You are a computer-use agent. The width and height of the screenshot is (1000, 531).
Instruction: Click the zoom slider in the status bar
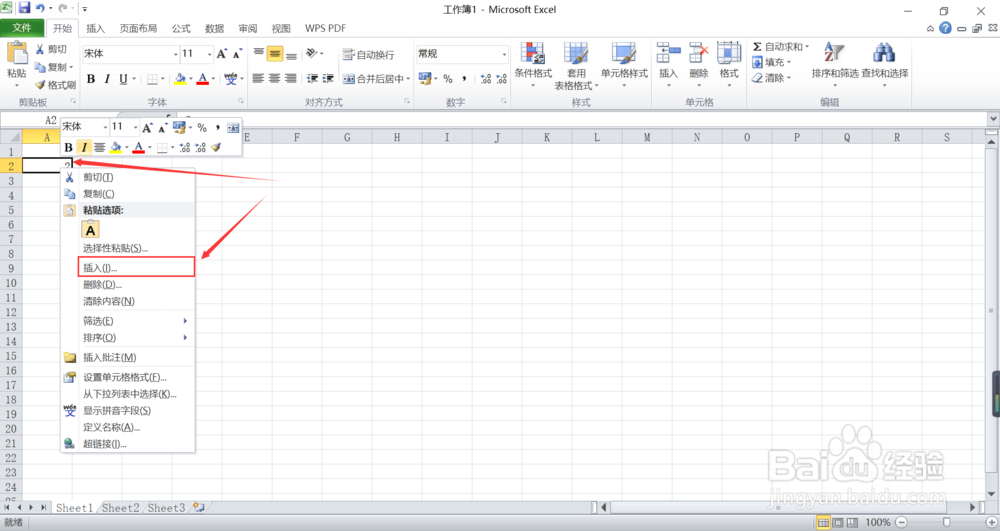[946, 523]
